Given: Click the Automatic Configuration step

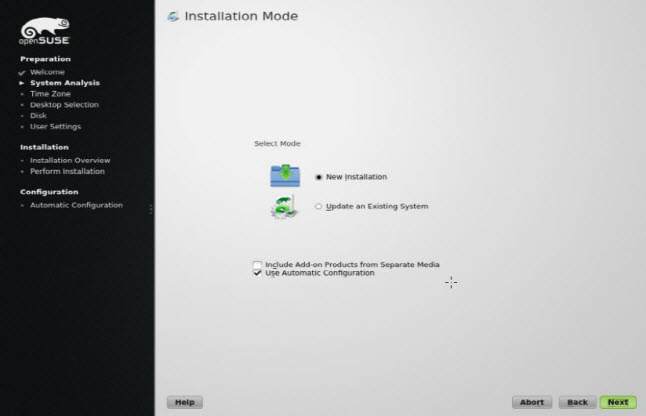Looking at the screenshot, I should [x=76, y=205].
